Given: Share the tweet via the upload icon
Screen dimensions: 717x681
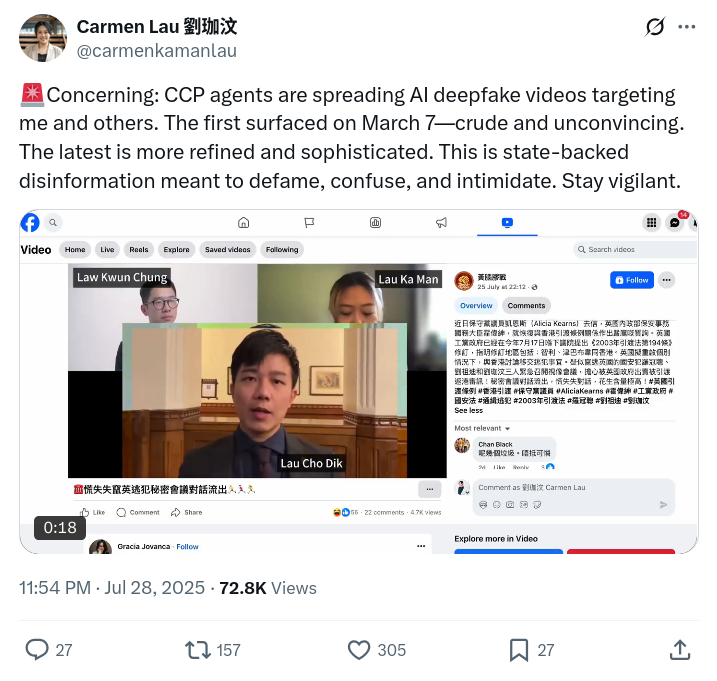Looking at the screenshot, I should tap(680, 650).
